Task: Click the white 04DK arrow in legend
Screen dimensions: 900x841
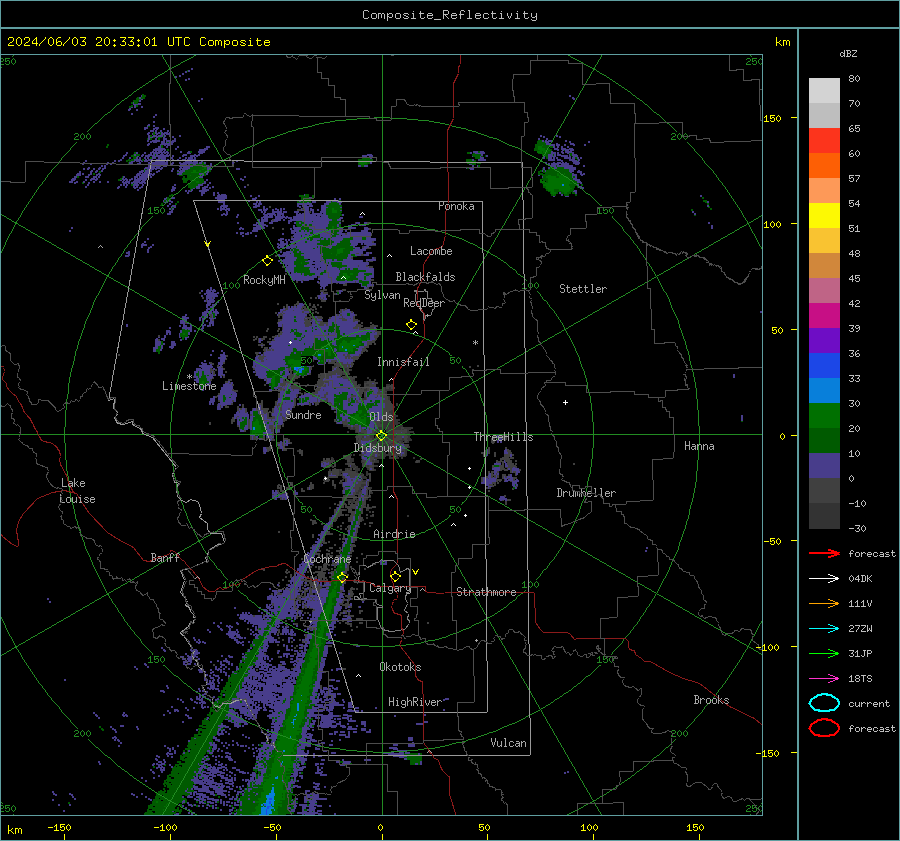Action: [x=824, y=578]
